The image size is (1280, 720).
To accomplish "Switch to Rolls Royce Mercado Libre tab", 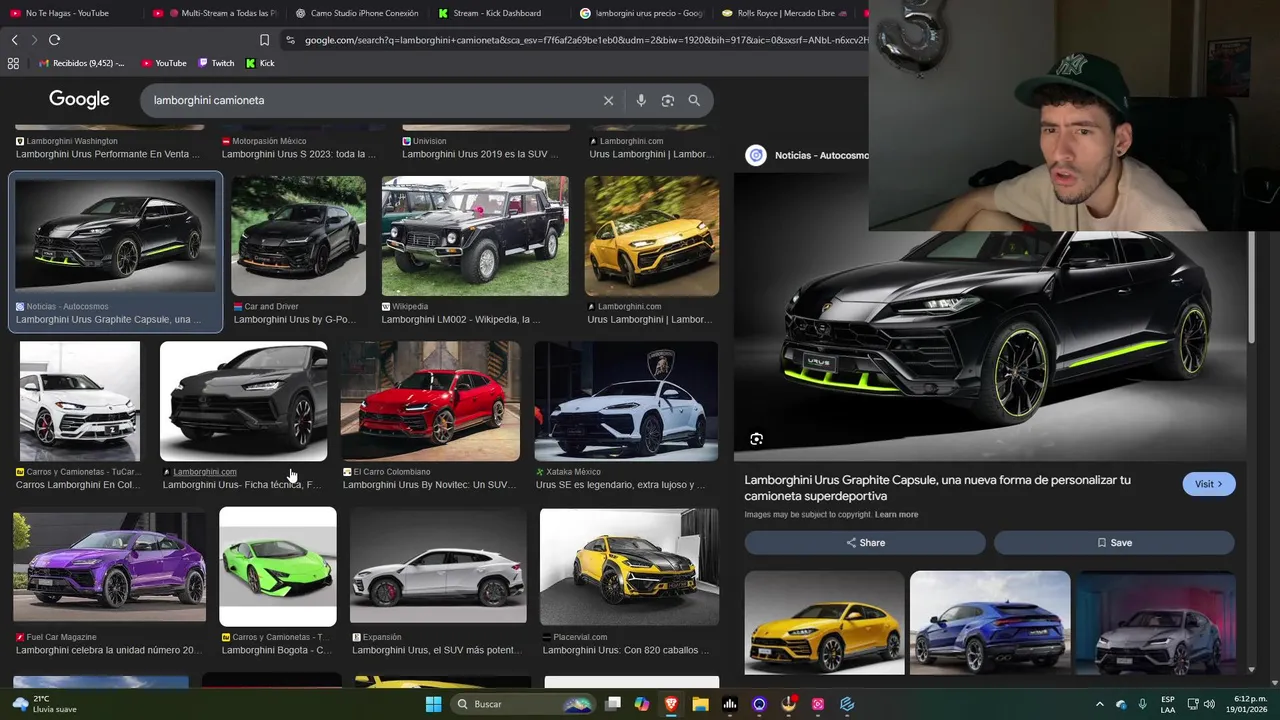I will pyautogui.click(x=786, y=13).
